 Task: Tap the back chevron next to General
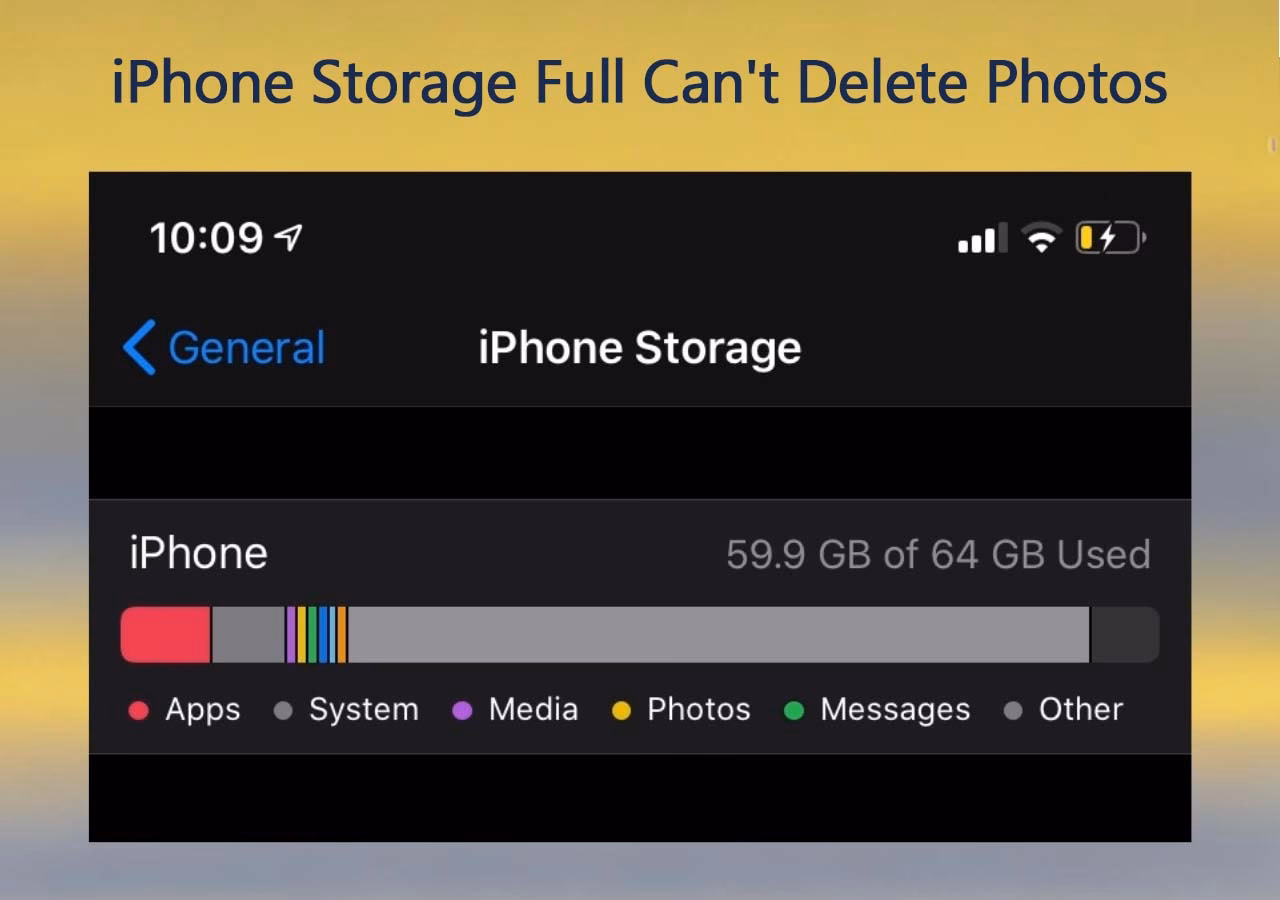click(140, 347)
